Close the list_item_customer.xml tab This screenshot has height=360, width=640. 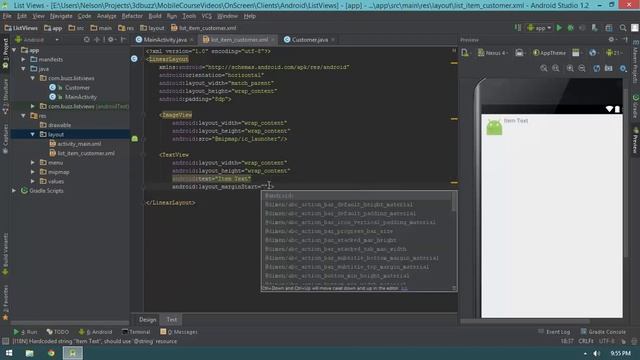(x=273, y=40)
